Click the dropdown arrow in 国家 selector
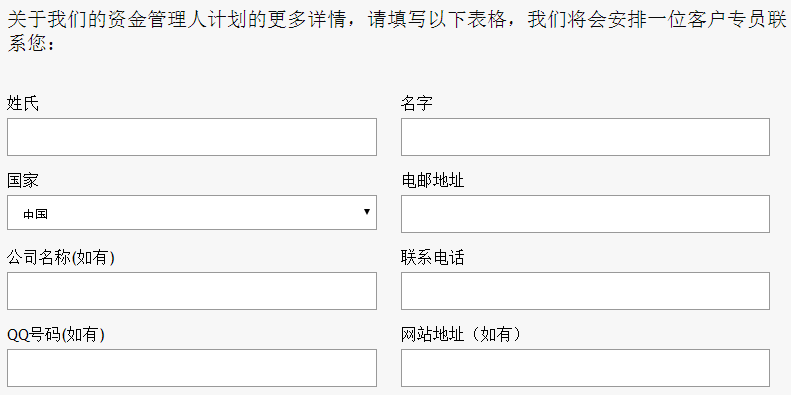Image resolution: width=791 pixels, height=395 pixels. (x=367, y=212)
